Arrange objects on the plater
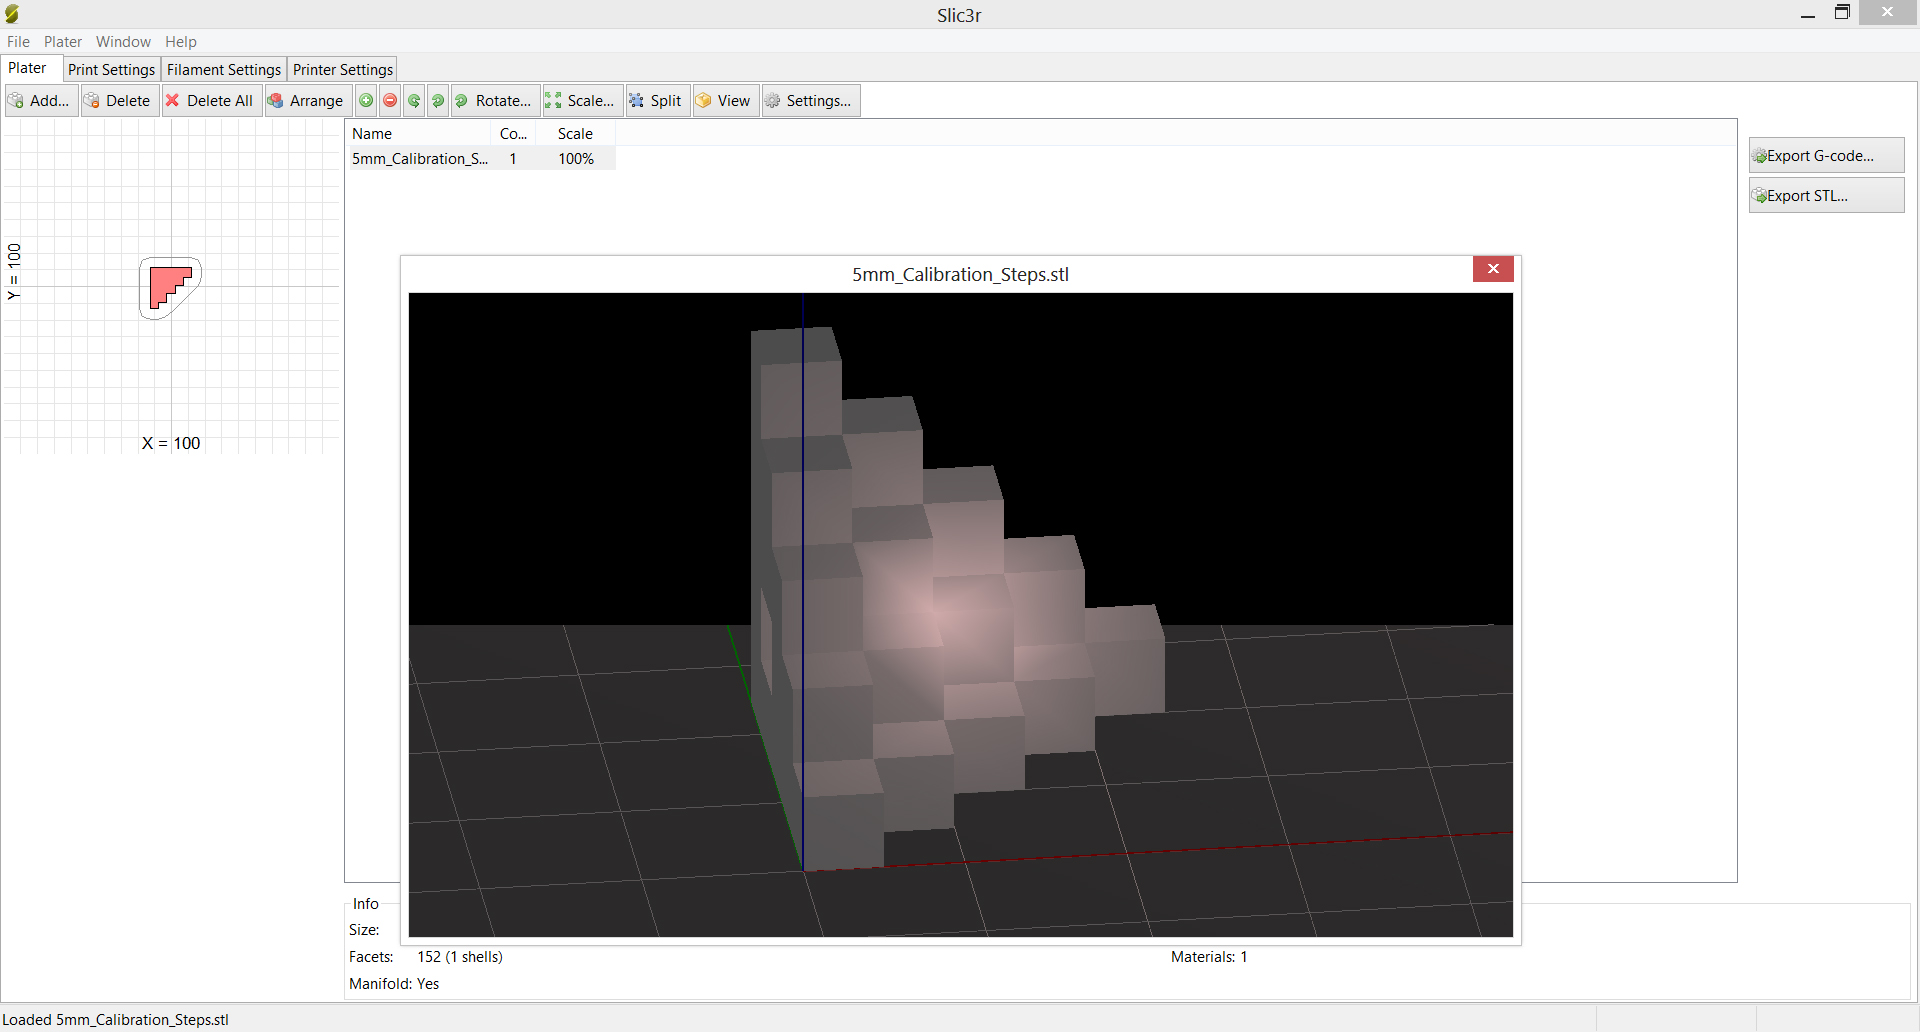Screen dimensions: 1920x1032 click(307, 101)
